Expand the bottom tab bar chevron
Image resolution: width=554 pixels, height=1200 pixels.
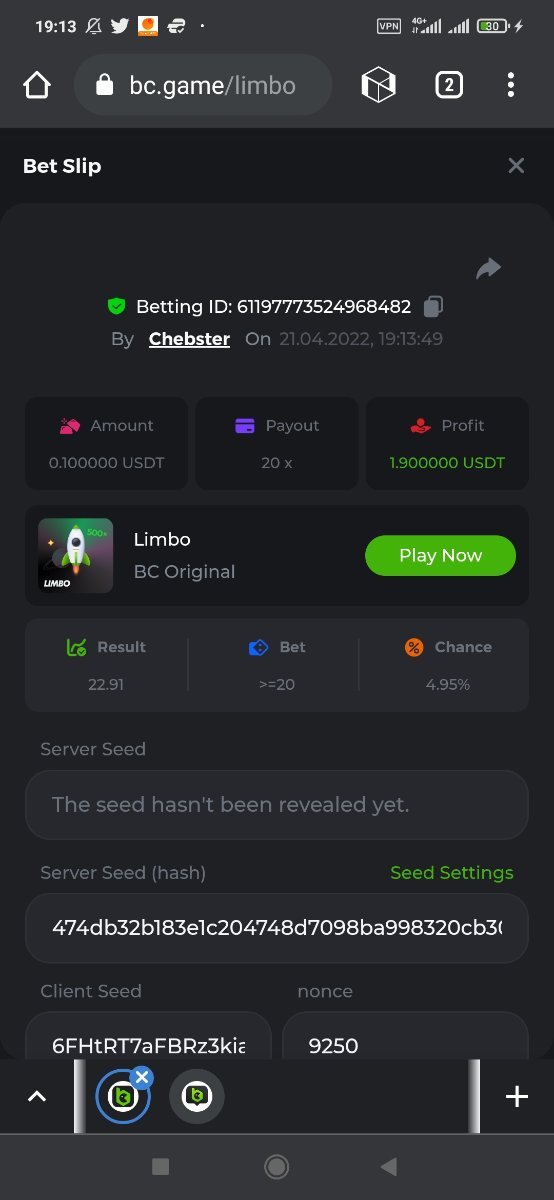(37, 1097)
